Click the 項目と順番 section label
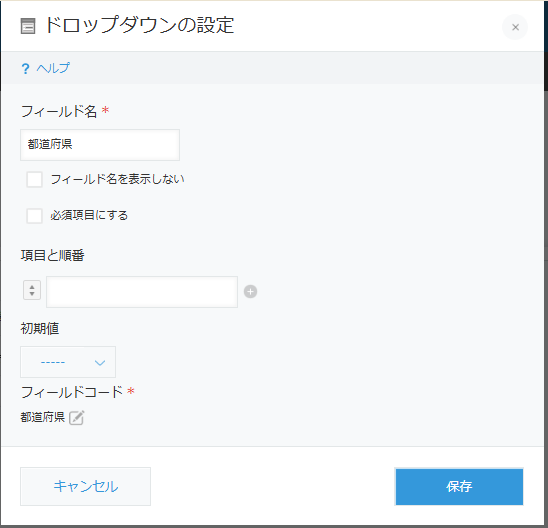Screen dimensions: 548x528 52,255
